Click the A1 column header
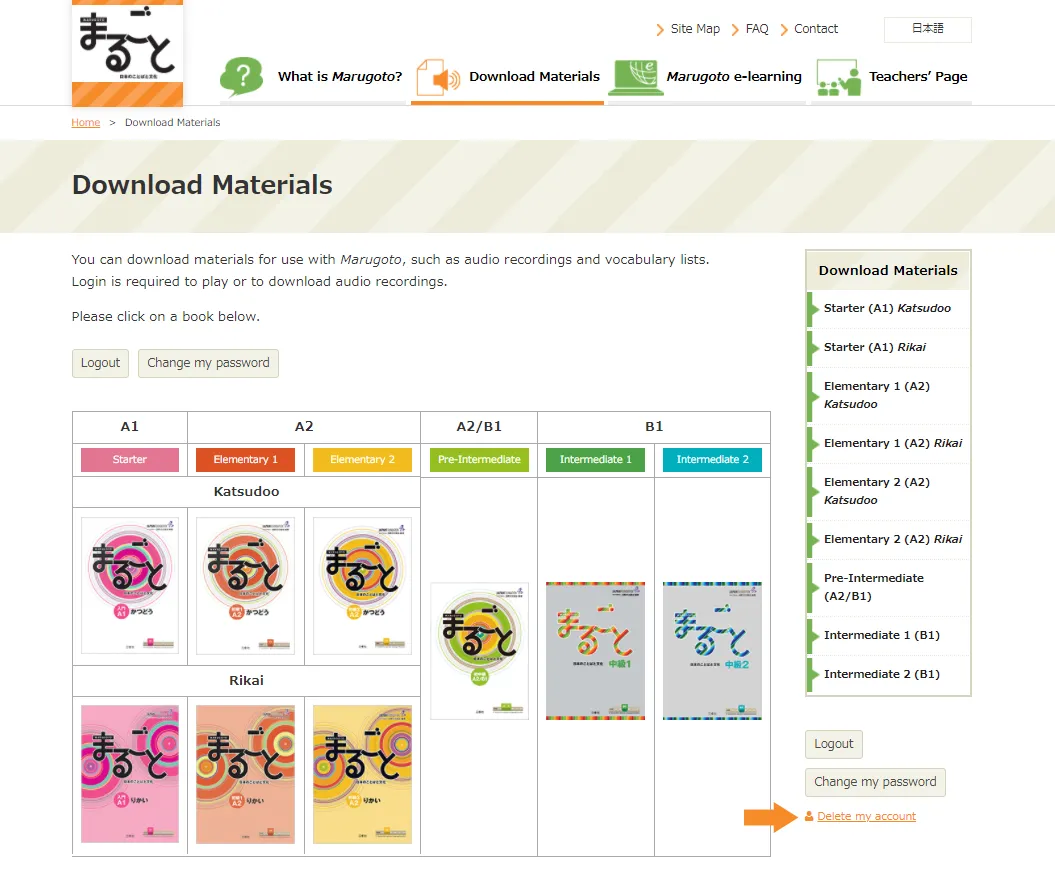 [130, 427]
